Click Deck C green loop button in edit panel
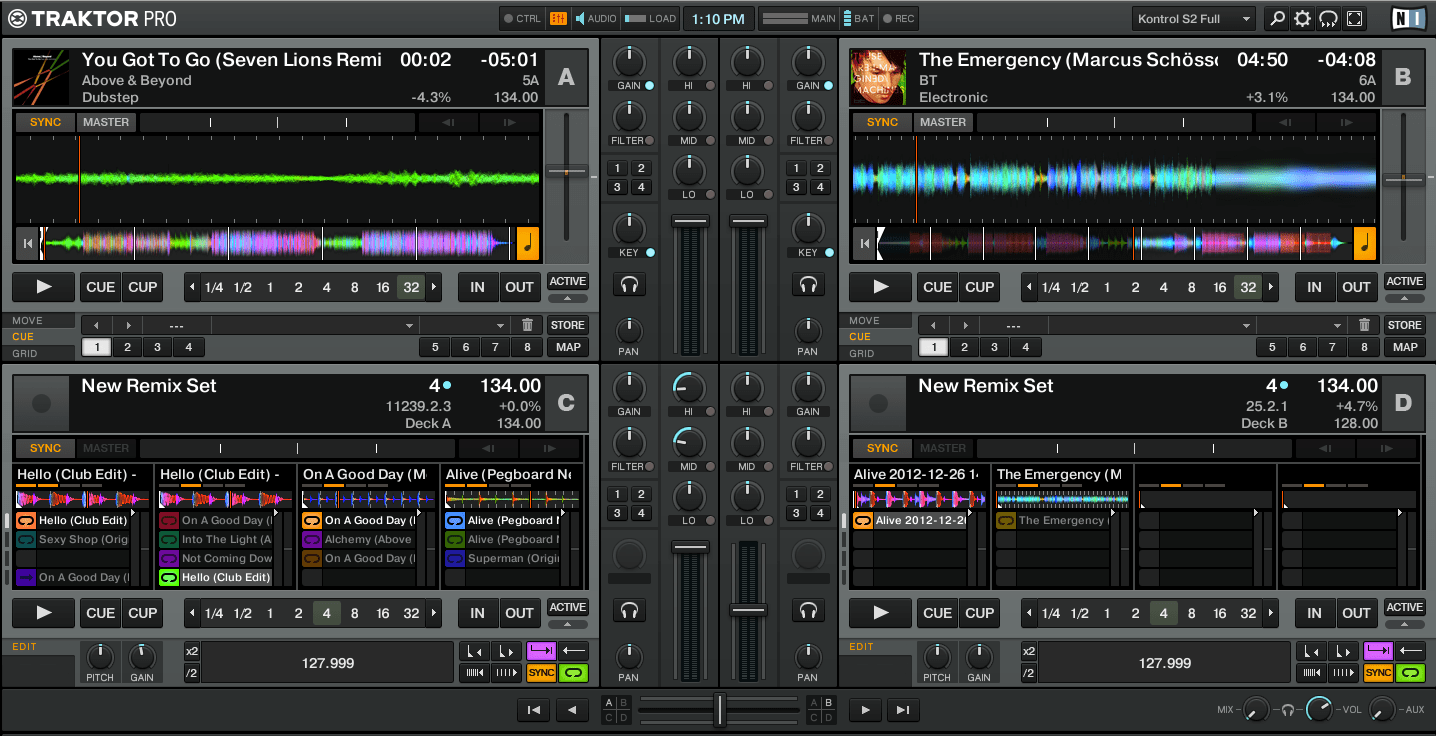Image resolution: width=1436 pixels, height=736 pixels. [573, 673]
